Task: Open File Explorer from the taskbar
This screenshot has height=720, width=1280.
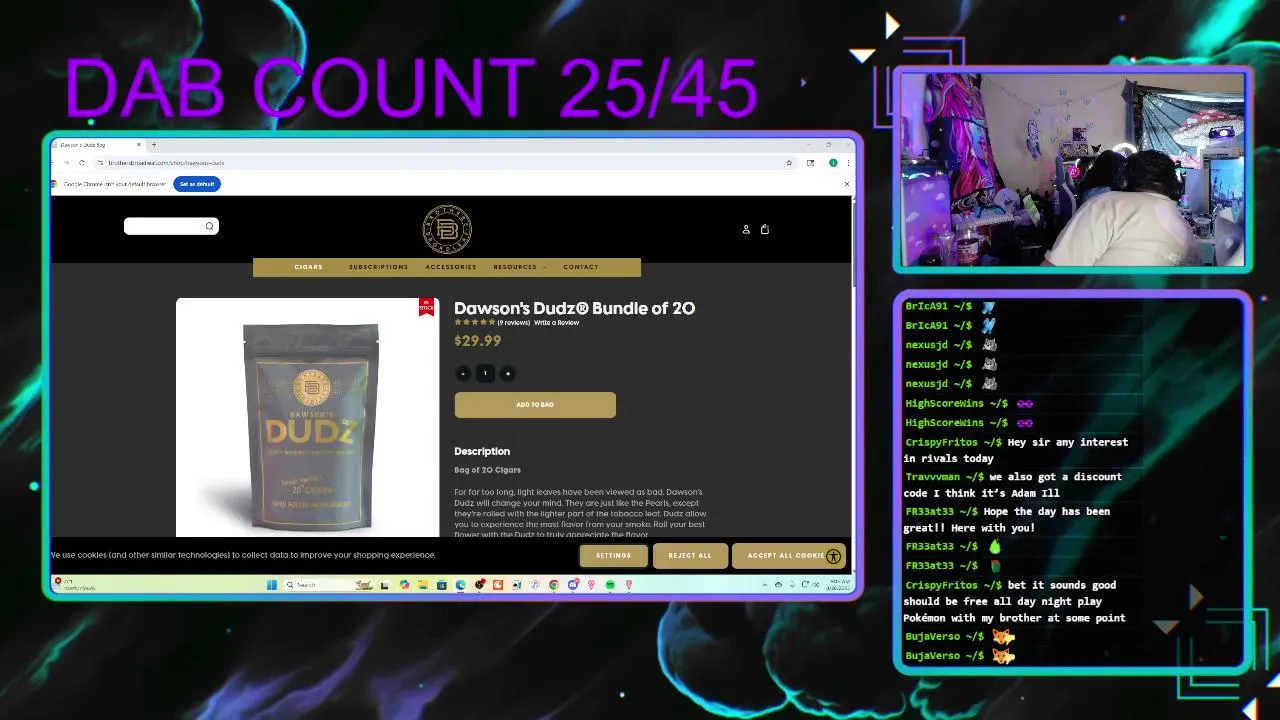Action: tap(423, 585)
